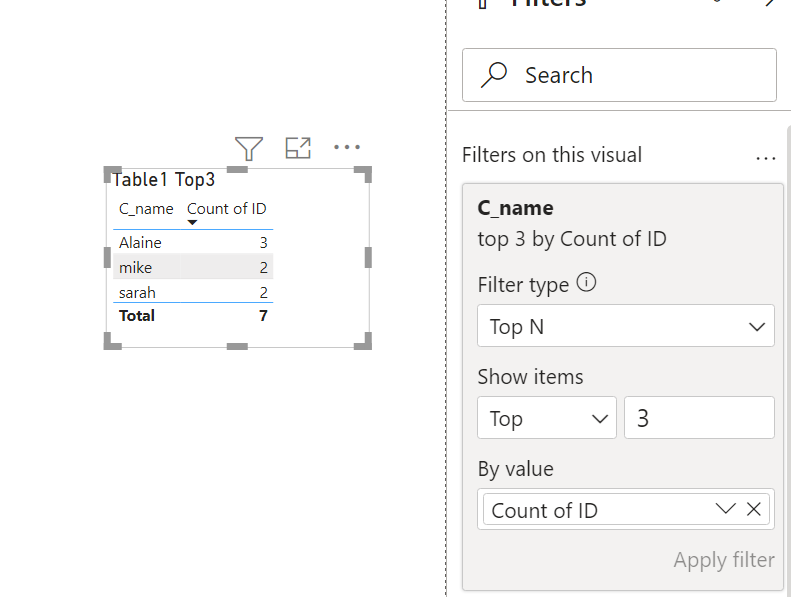This screenshot has height=597, width=791.
Task: Click the 'By value' label
Action: click(516, 469)
